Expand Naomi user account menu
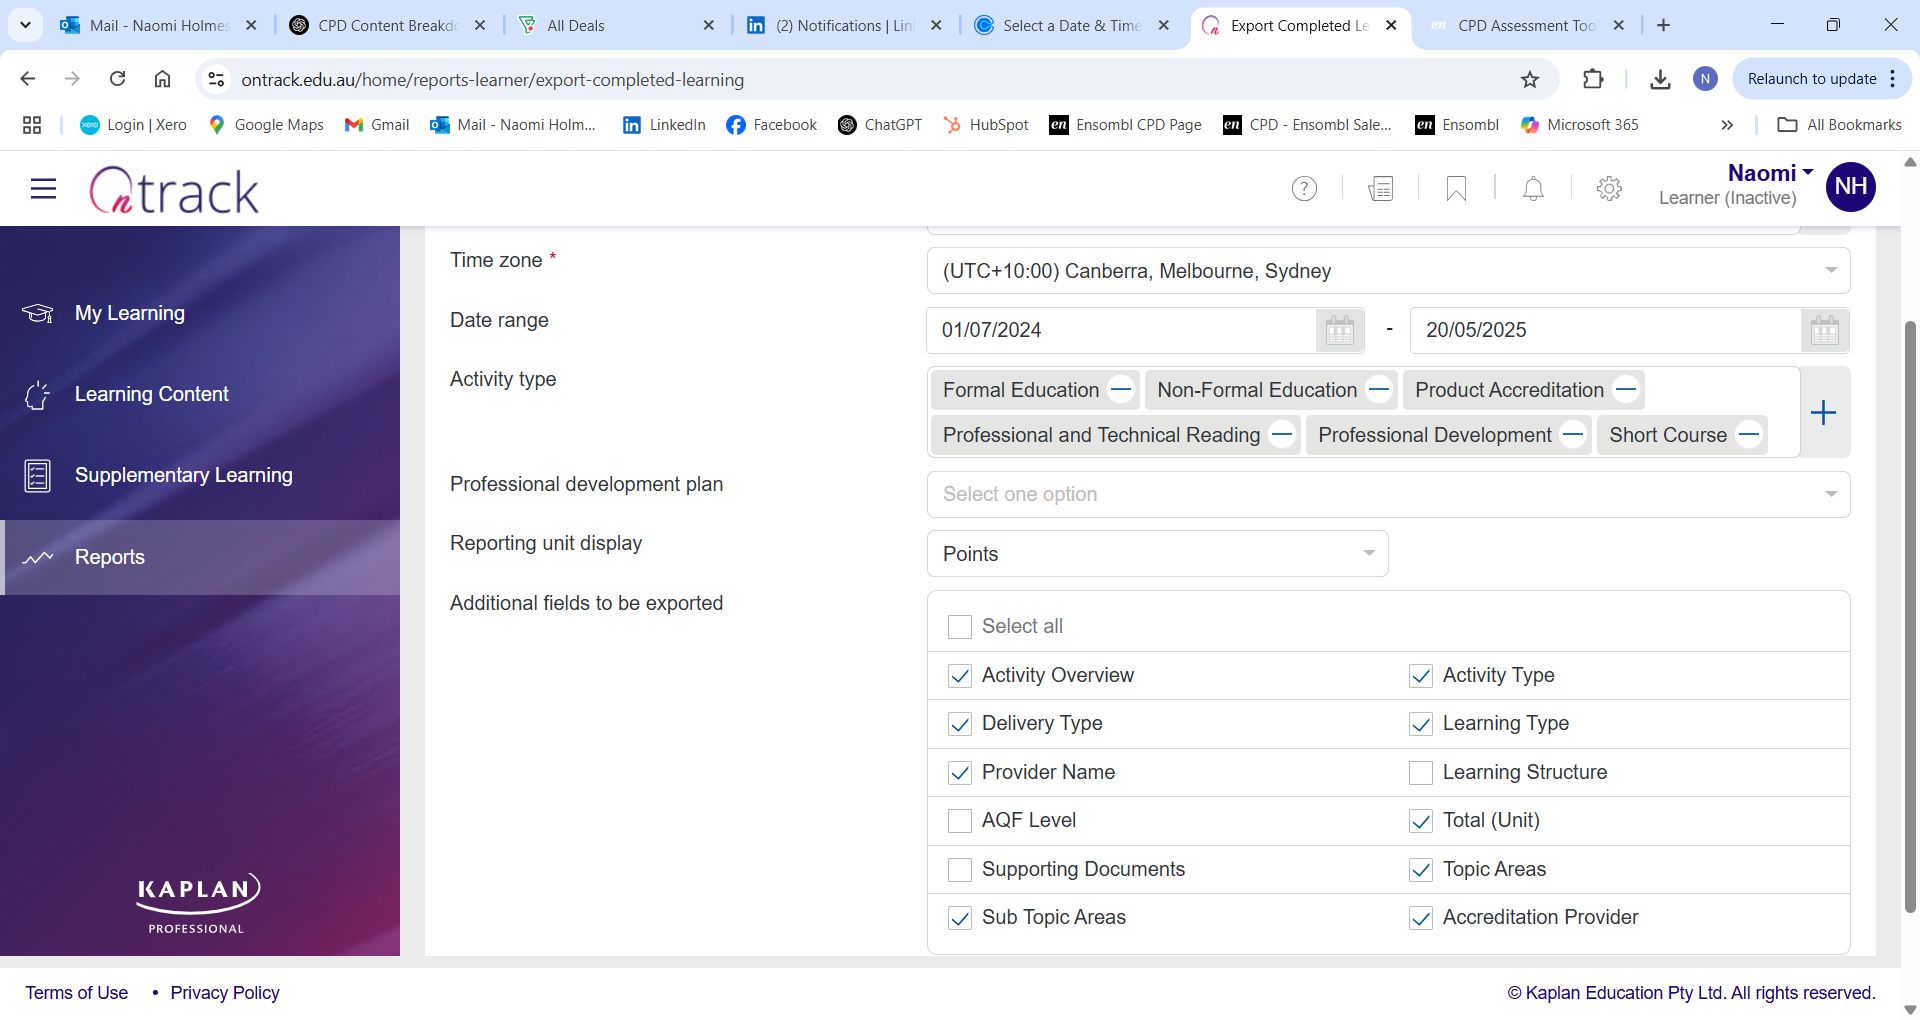The height and width of the screenshot is (1020, 1920). [x=1770, y=173]
